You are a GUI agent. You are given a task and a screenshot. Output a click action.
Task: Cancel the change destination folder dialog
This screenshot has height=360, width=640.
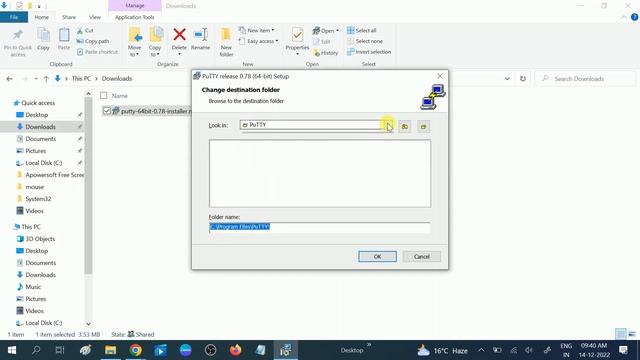[x=421, y=256]
